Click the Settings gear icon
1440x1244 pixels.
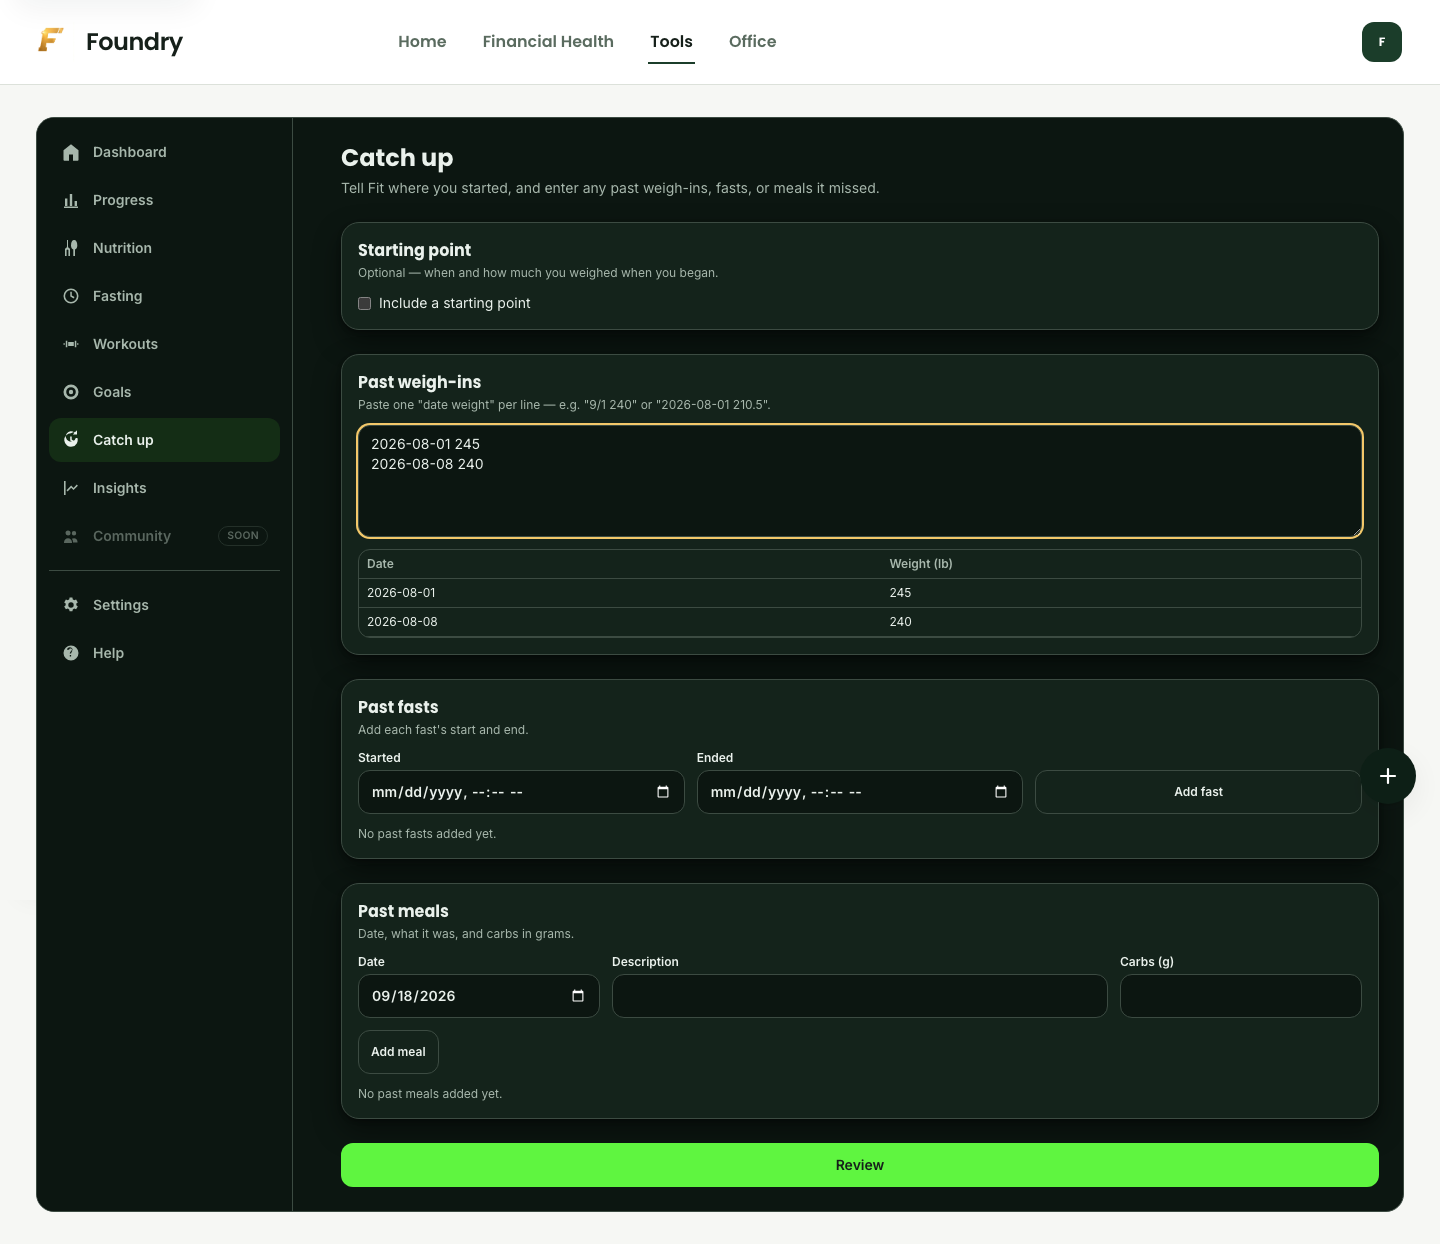pyautogui.click(x=71, y=605)
